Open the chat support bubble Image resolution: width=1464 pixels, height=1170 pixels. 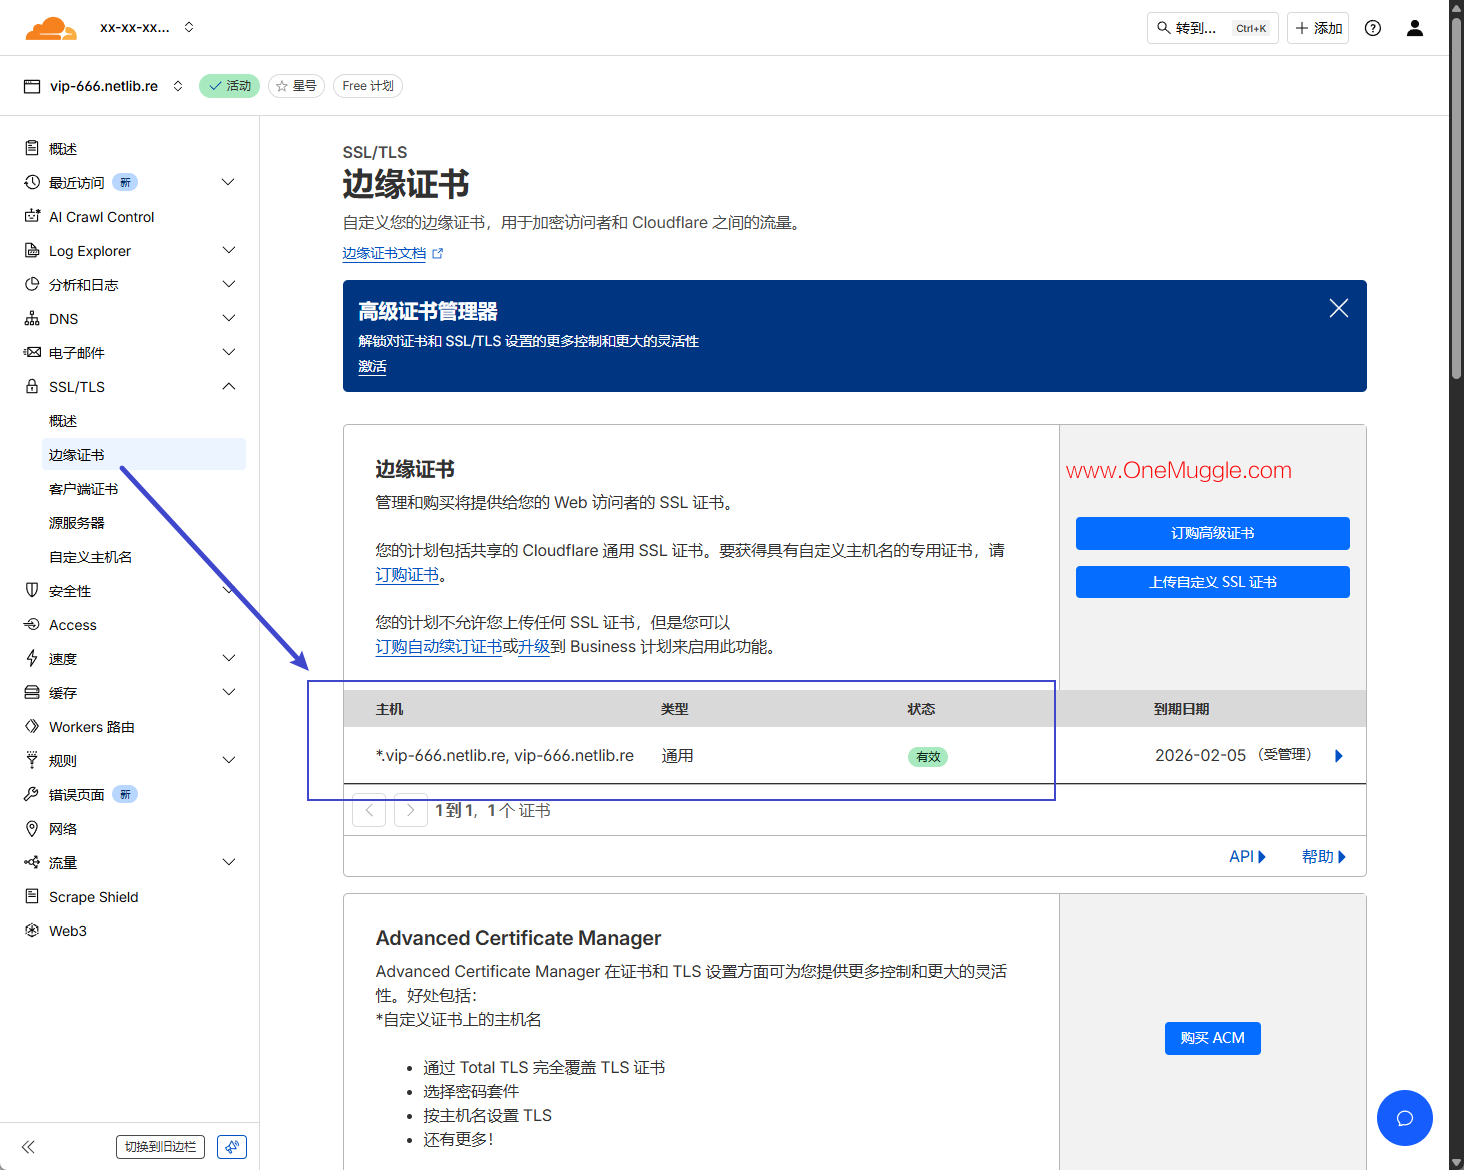1405,1118
